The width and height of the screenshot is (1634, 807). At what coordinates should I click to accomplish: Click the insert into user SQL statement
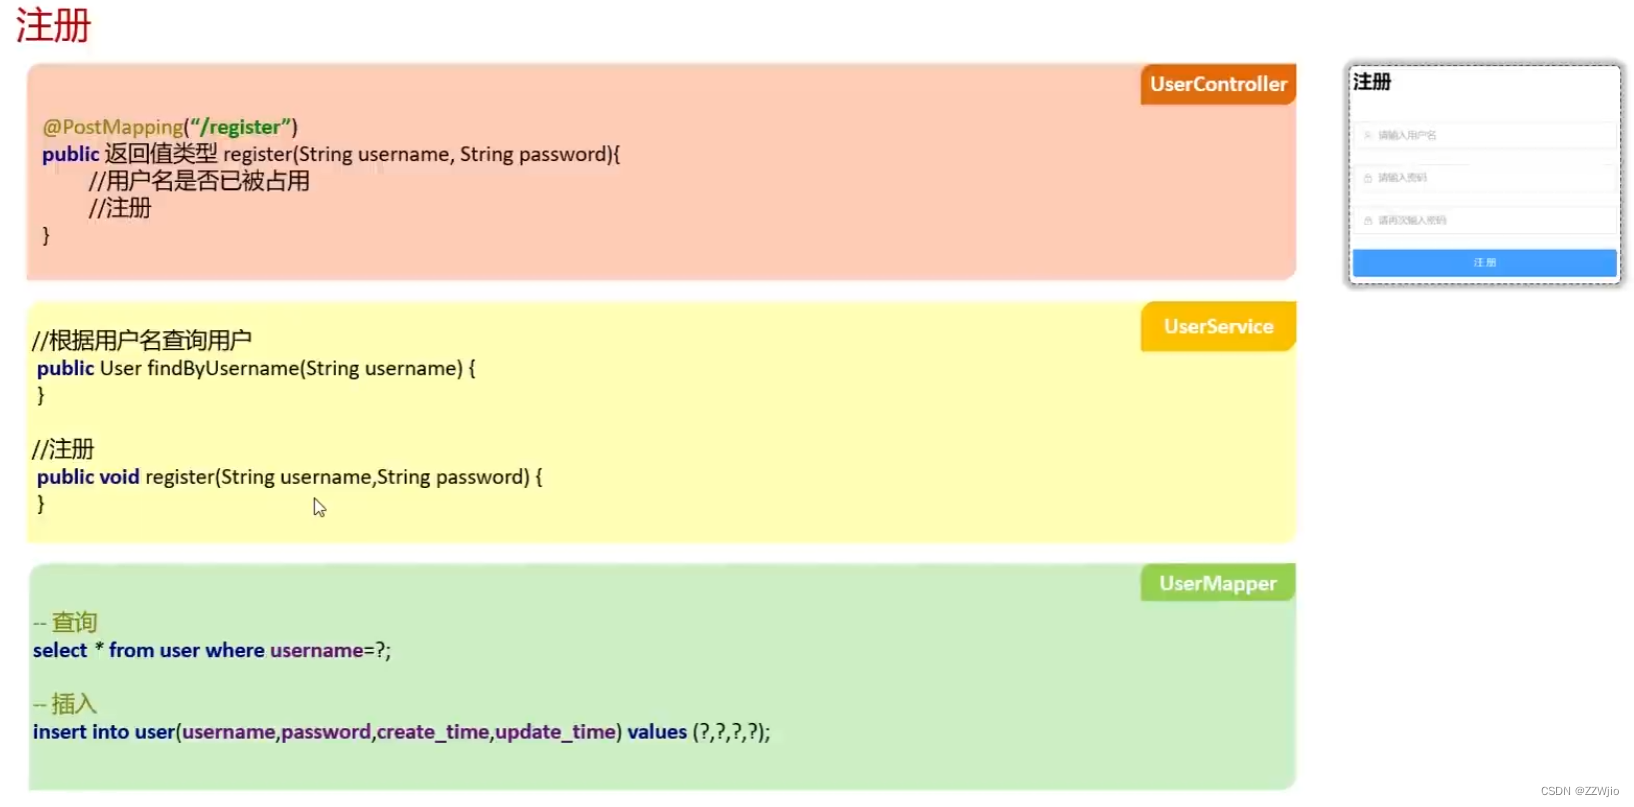400,732
